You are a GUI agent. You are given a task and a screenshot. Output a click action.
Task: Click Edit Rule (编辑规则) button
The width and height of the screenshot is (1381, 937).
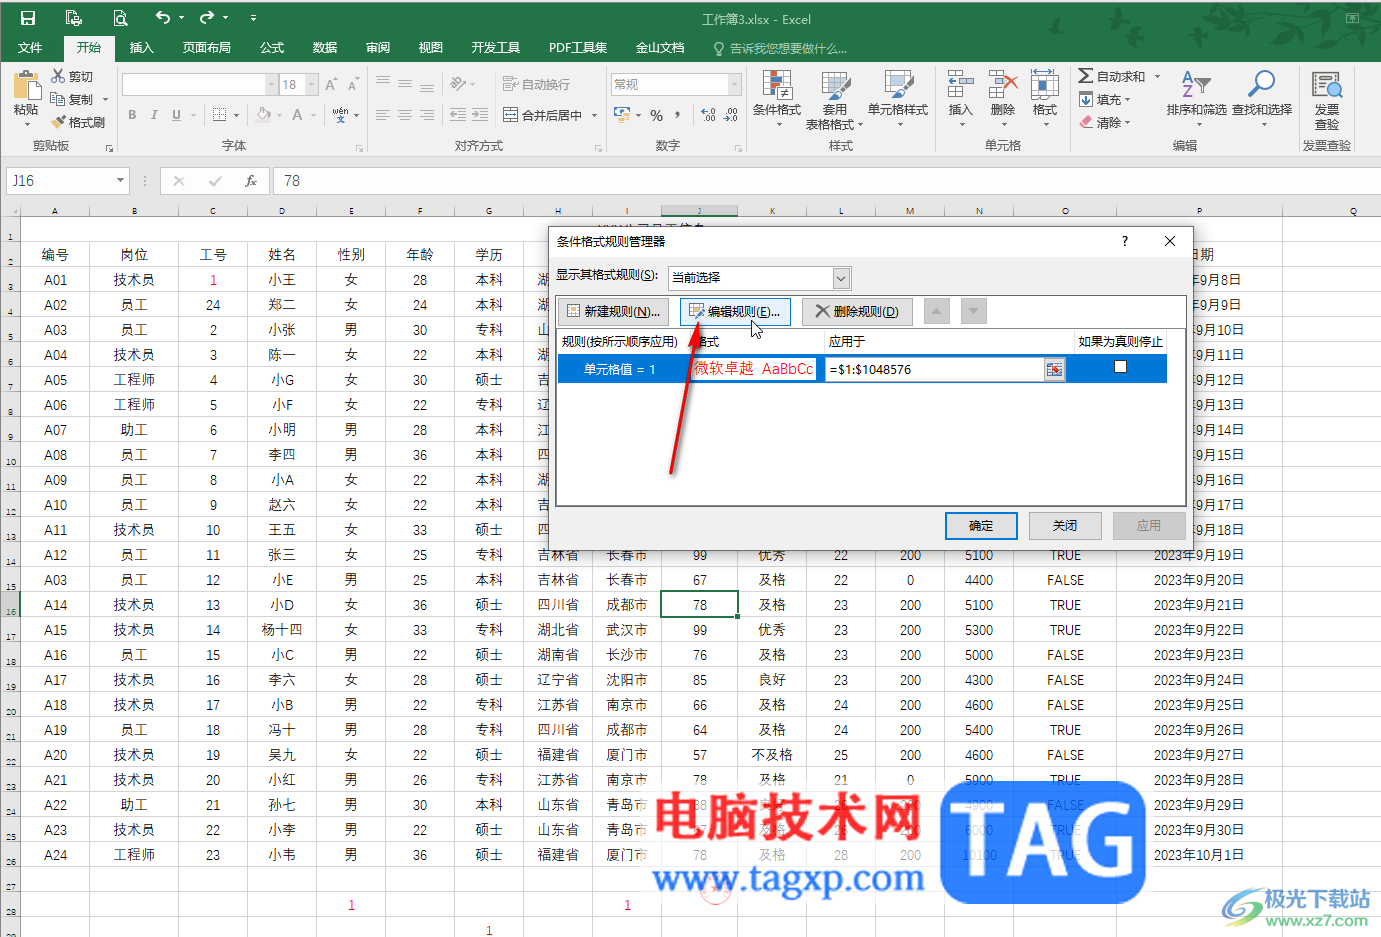(735, 312)
